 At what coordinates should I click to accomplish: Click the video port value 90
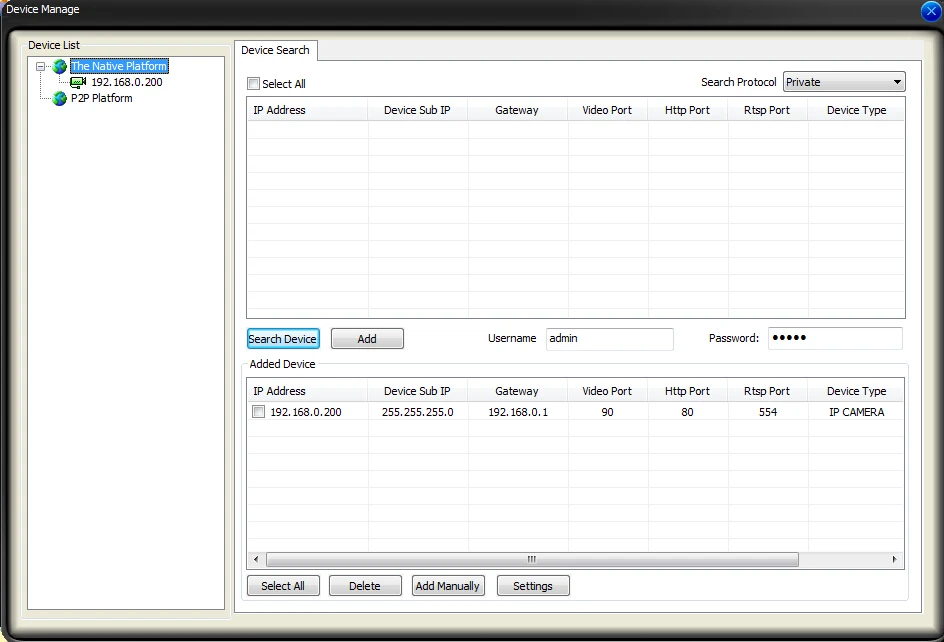point(607,413)
